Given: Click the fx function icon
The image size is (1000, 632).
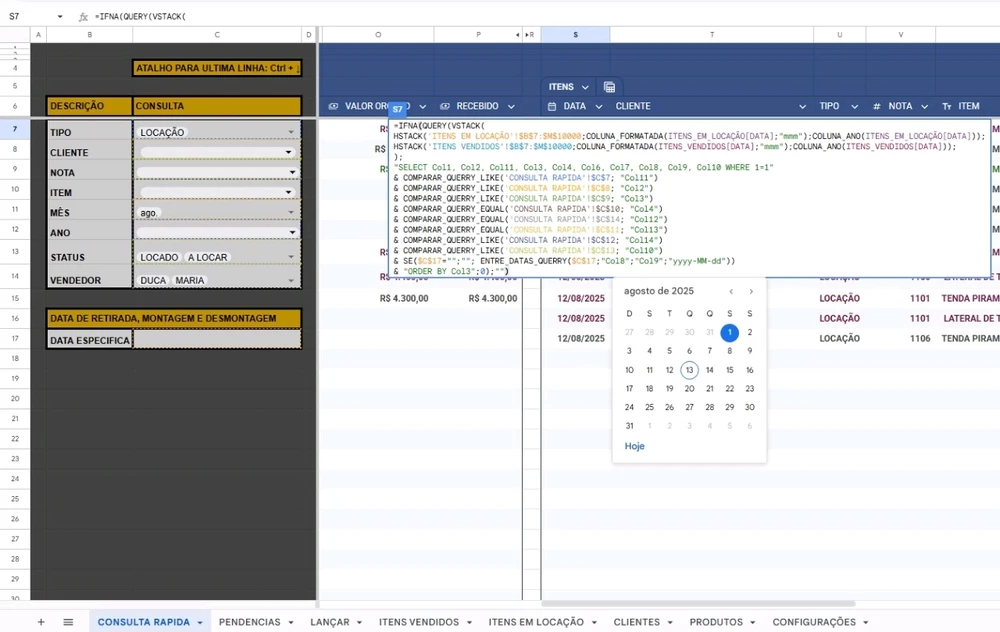Looking at the screenshot, I should 84,17.
